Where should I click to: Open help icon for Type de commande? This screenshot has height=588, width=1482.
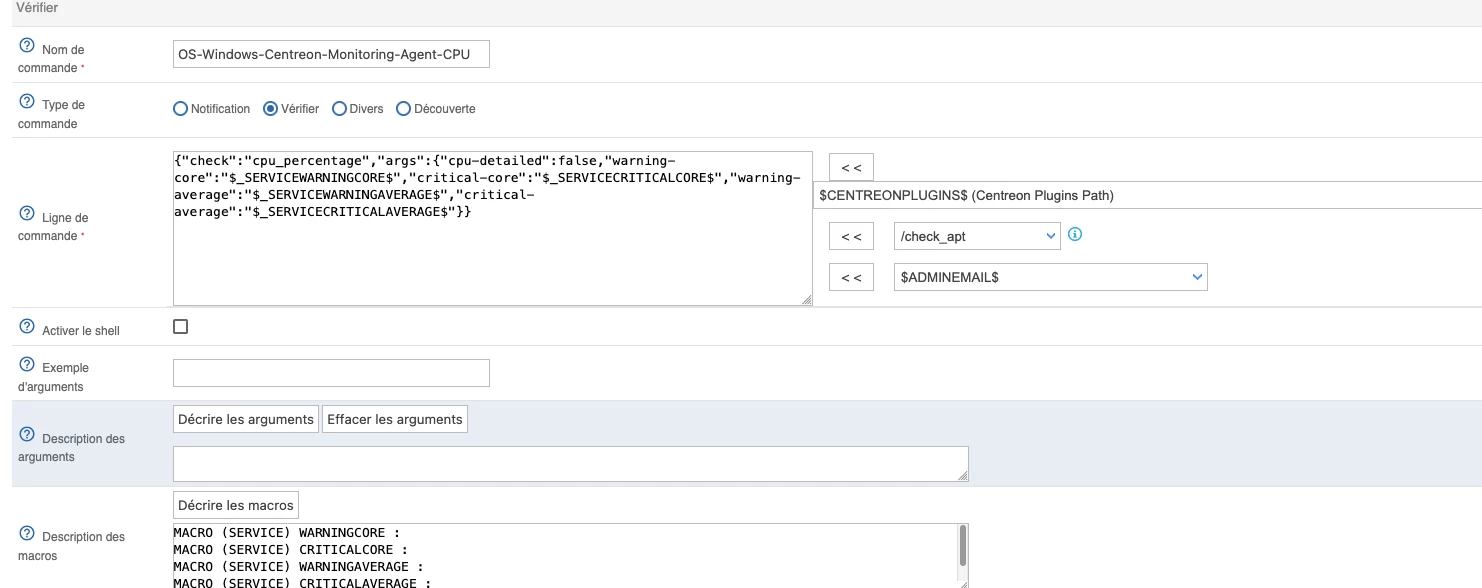(x=26, y=103)
